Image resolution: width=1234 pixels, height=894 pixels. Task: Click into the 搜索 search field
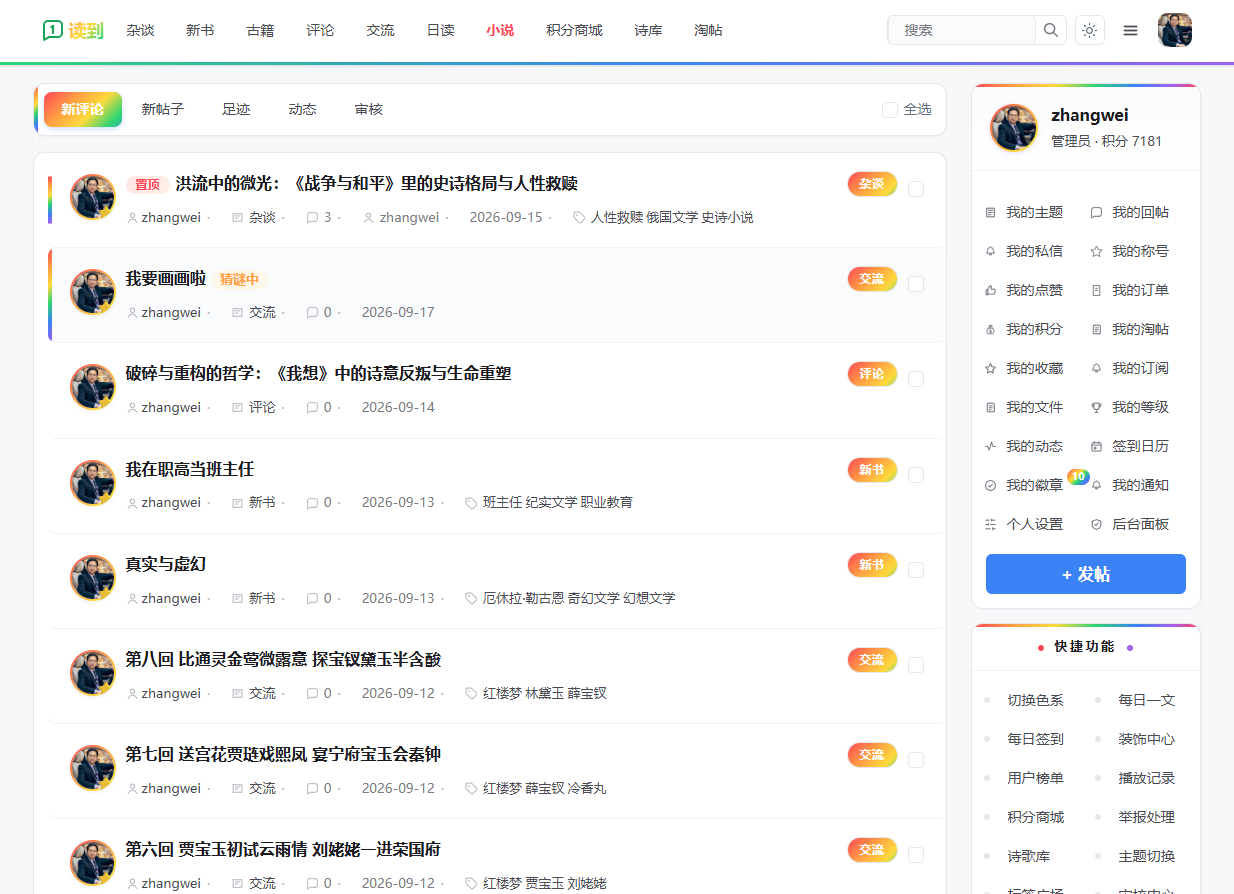point(962,30)
